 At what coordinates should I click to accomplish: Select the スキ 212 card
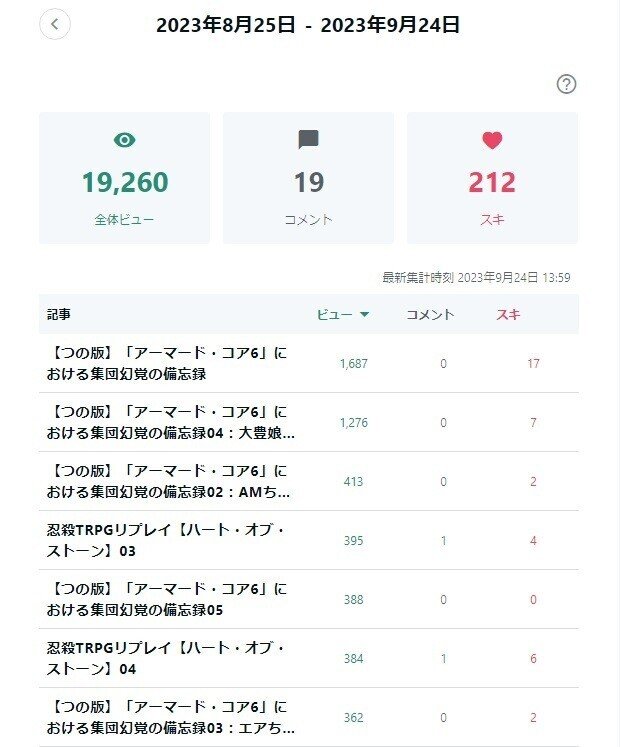point(492,178)
